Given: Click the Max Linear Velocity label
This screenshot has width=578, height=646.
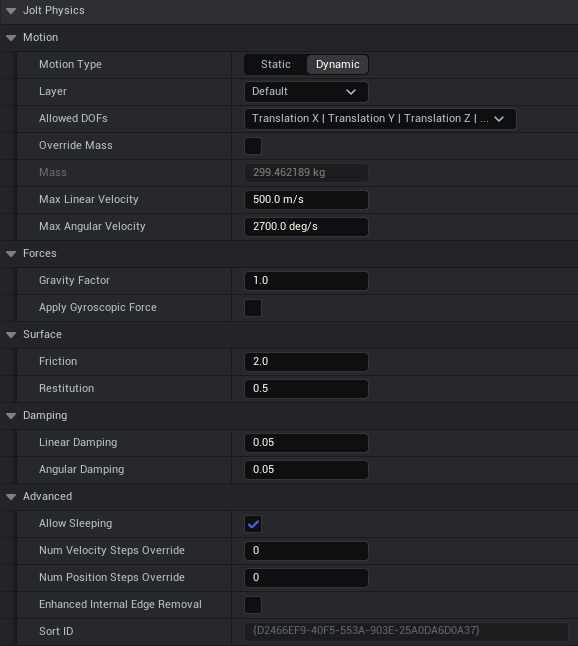Looking at the screenshot, I should (x=89, y=199).
